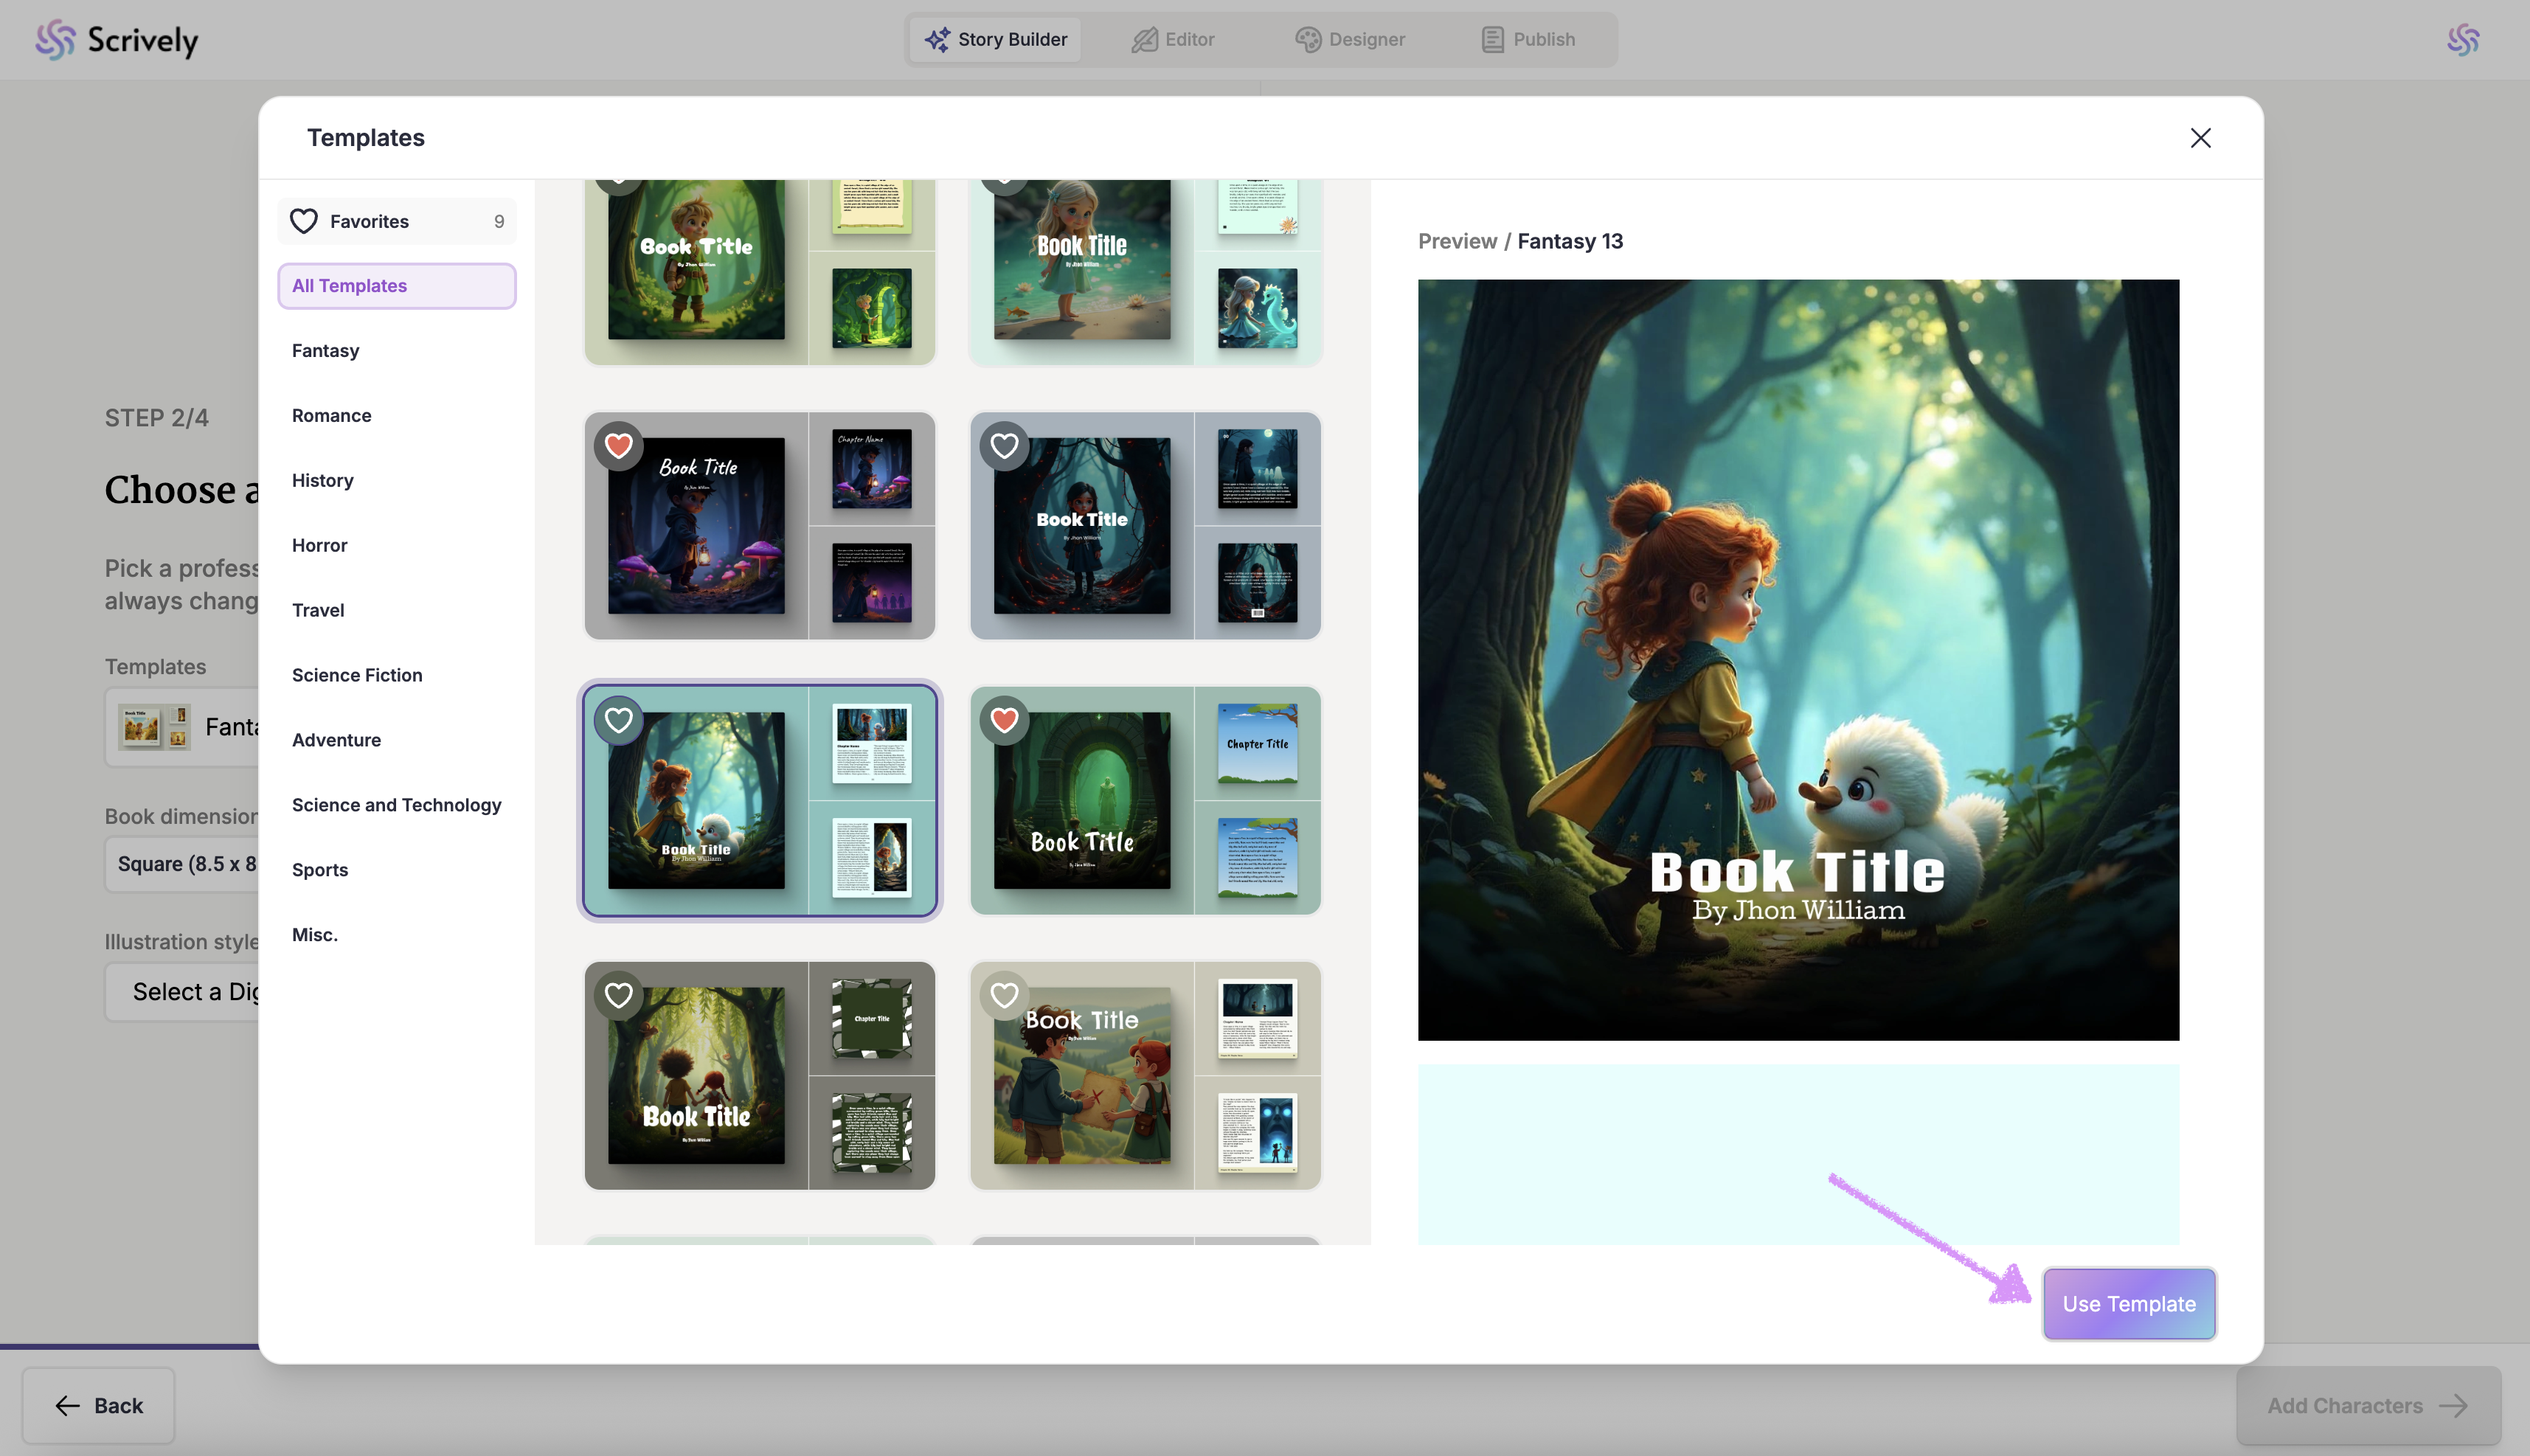Open the Editor tab
Viewport: 2530px width, 1456px height.
[x=1173, y=40]
